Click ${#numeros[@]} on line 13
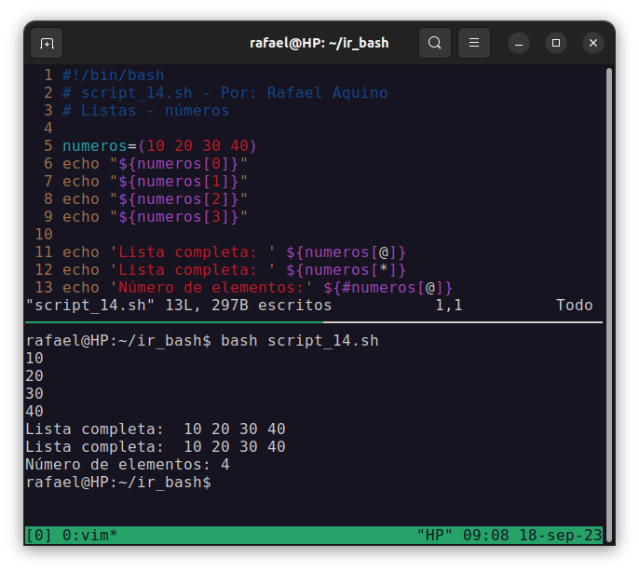The width and height of the screenshot is (639, 572). click(x=388, y=288)
